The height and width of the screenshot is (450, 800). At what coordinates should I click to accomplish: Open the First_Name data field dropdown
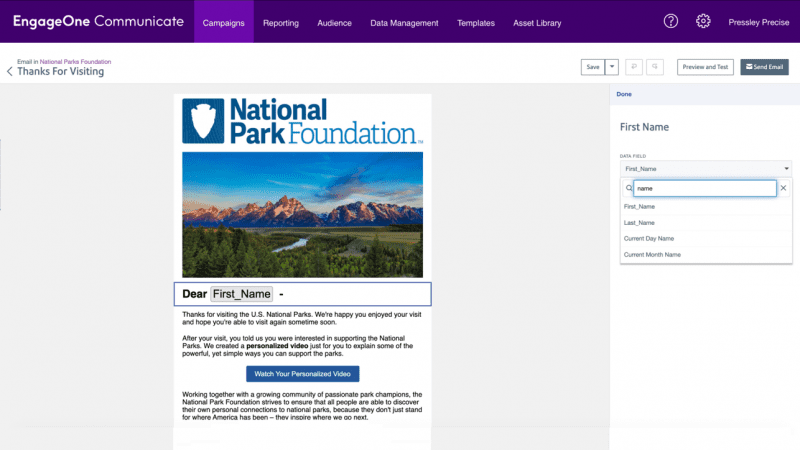click(706, 169)
